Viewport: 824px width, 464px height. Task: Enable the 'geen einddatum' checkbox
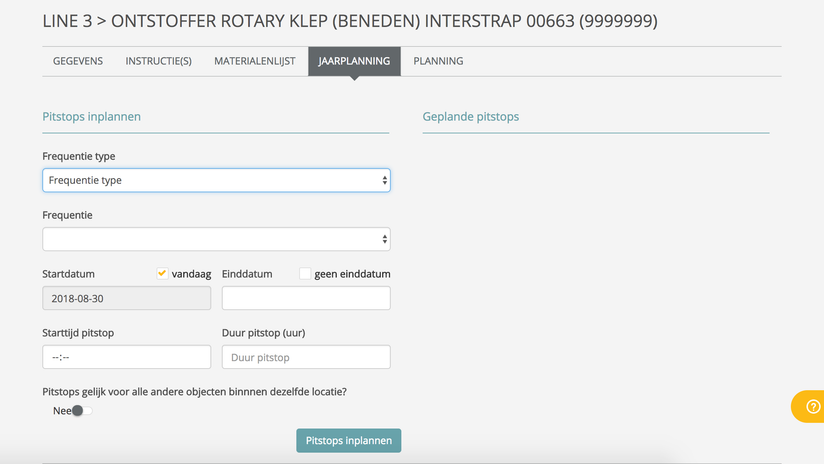point(305,274)
